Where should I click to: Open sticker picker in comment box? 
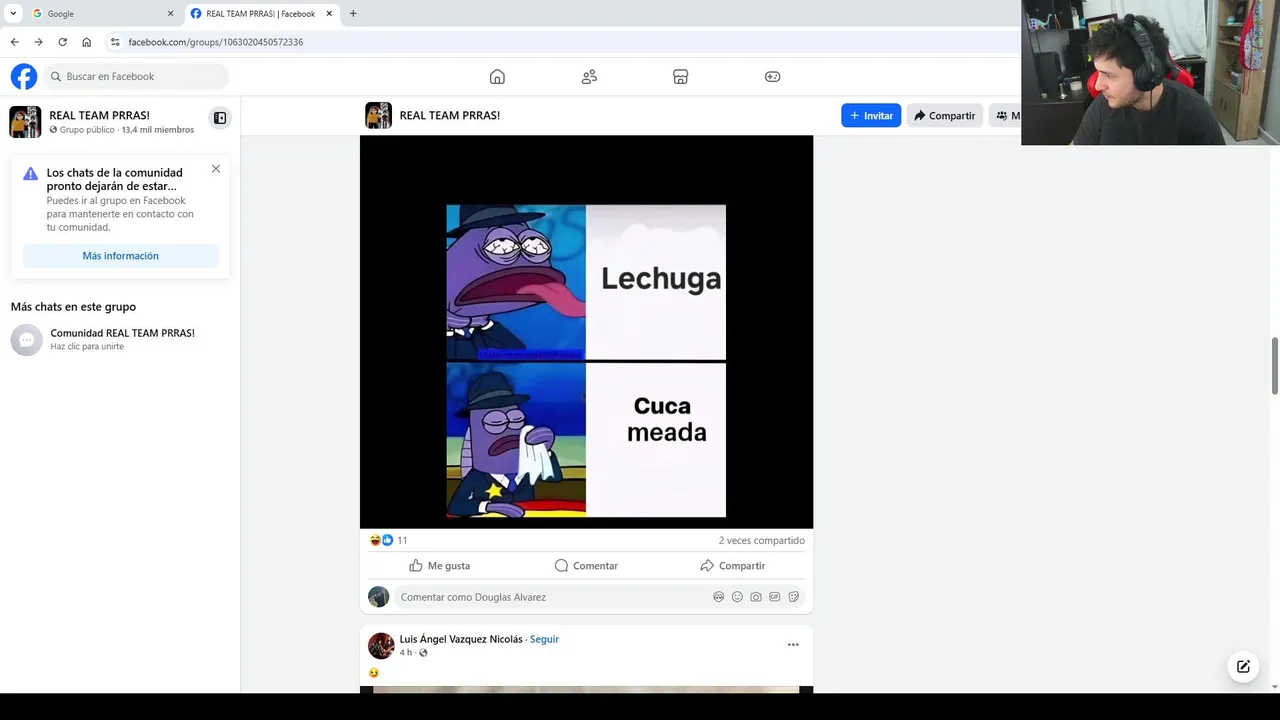793,597
